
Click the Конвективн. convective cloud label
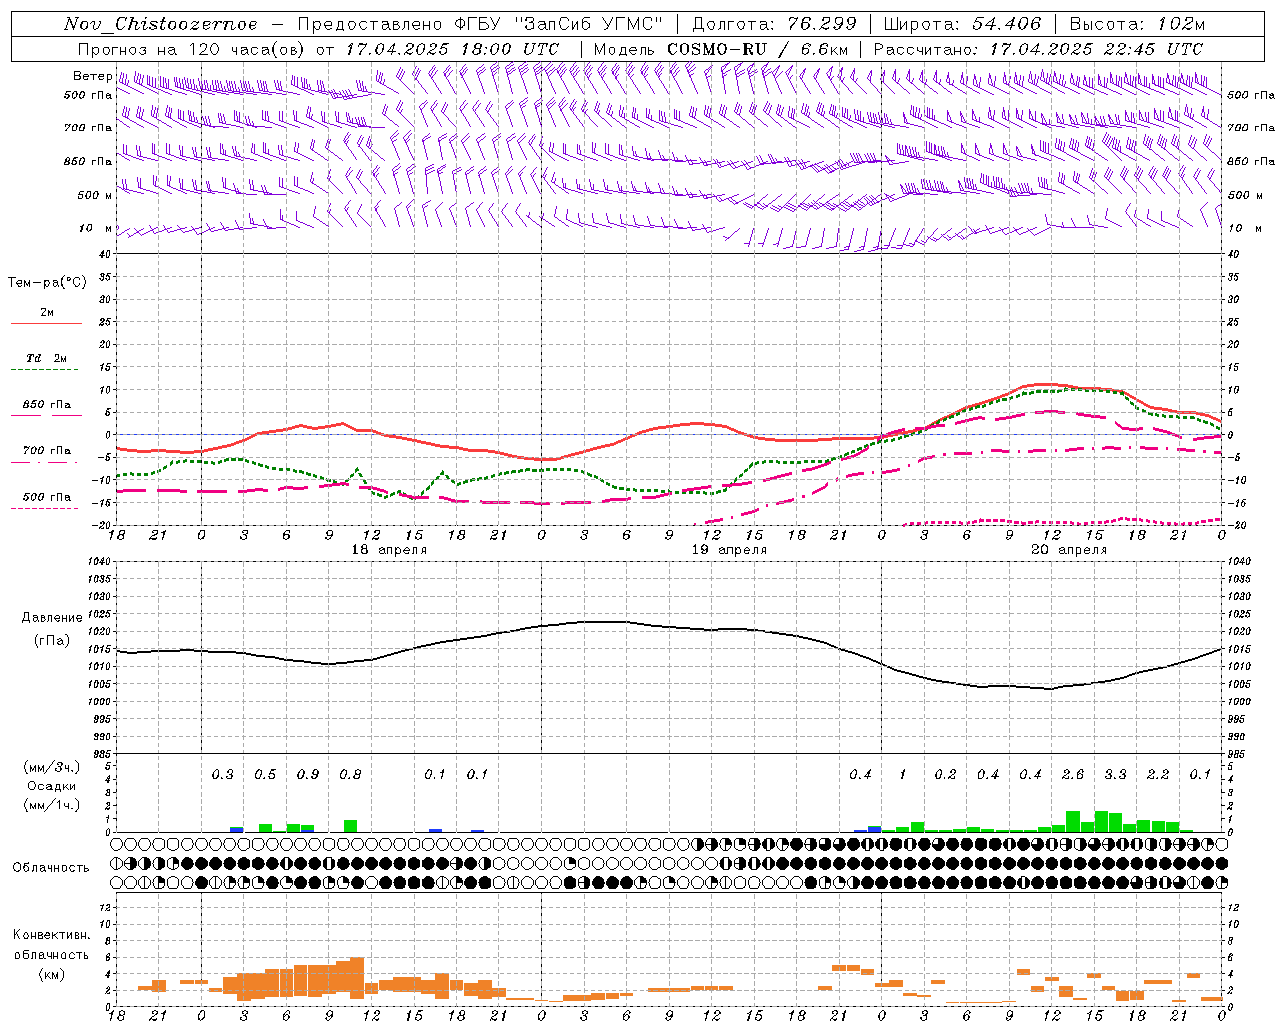pos(51,935)
